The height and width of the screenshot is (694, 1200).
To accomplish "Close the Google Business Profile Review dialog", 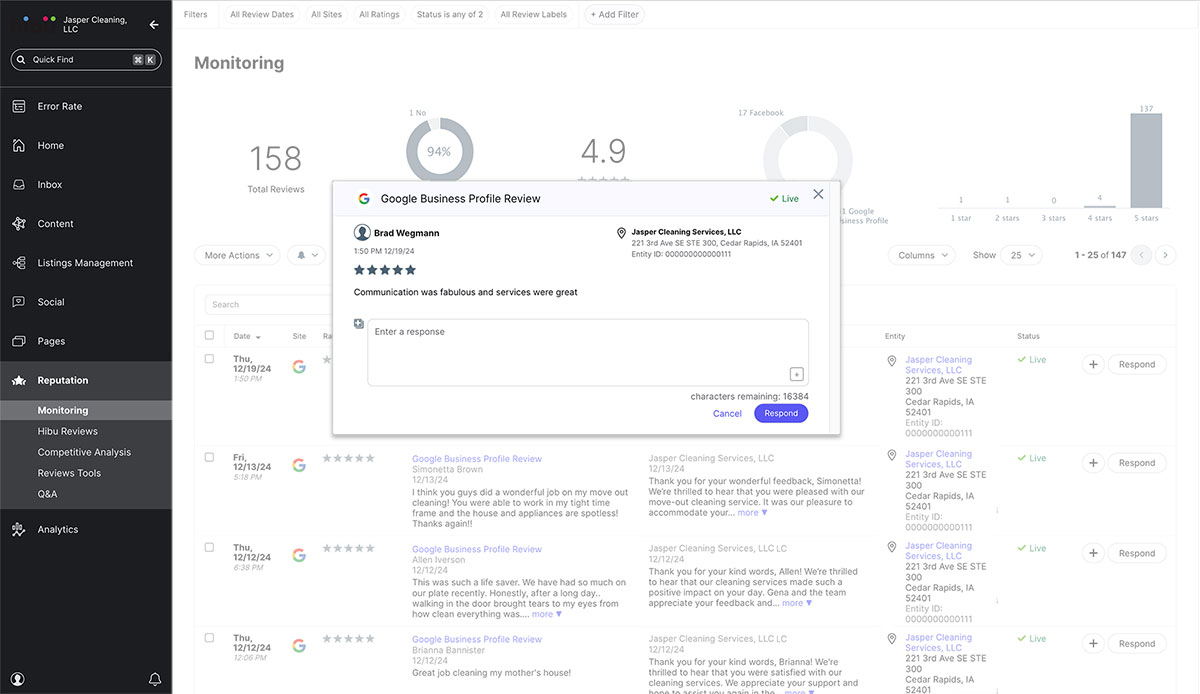I will click(818, 194).
